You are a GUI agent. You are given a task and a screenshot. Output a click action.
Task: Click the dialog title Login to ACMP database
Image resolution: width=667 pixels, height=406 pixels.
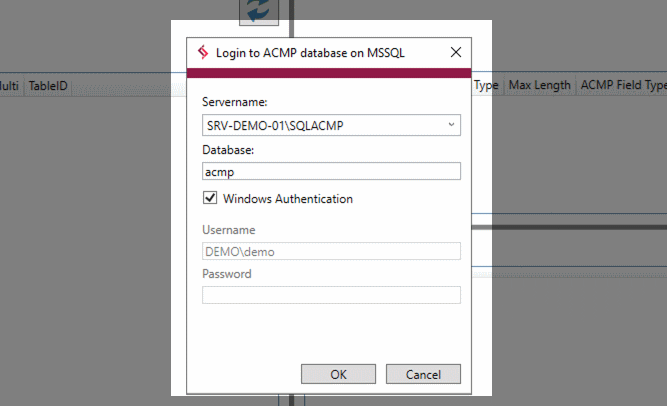point(310,53)
